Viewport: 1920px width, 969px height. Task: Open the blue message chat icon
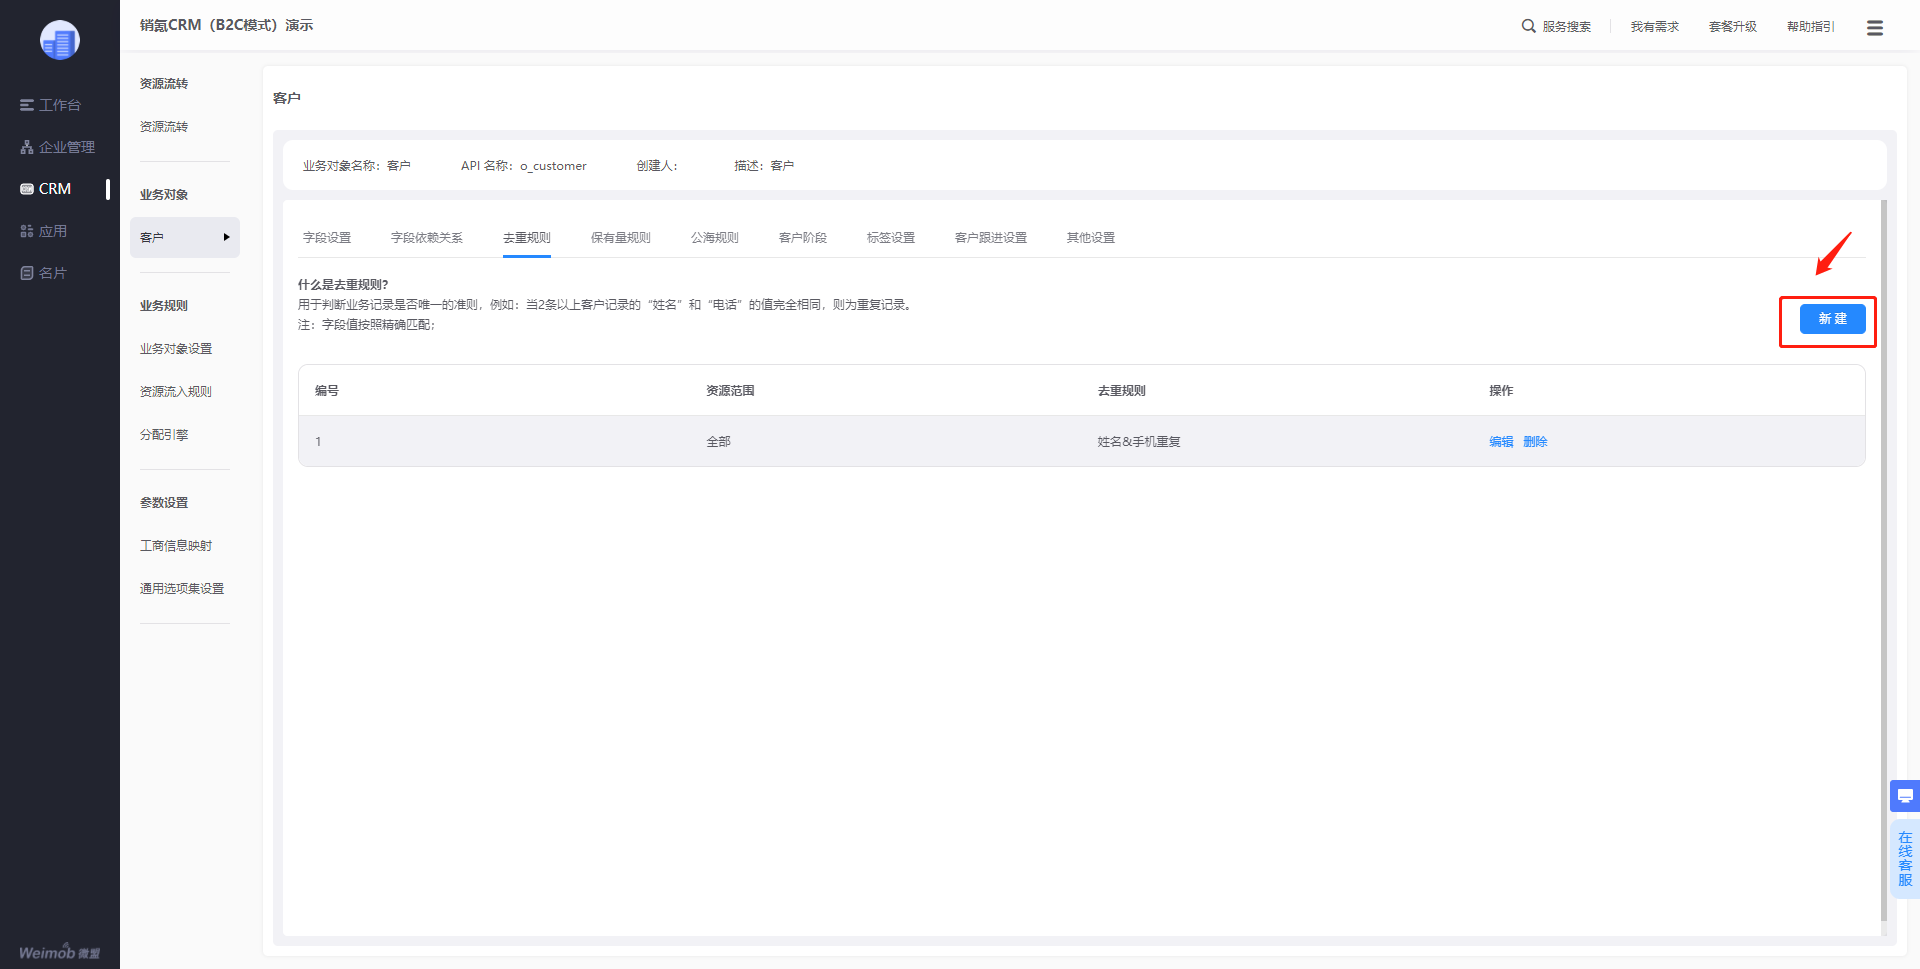[1905, 796]
